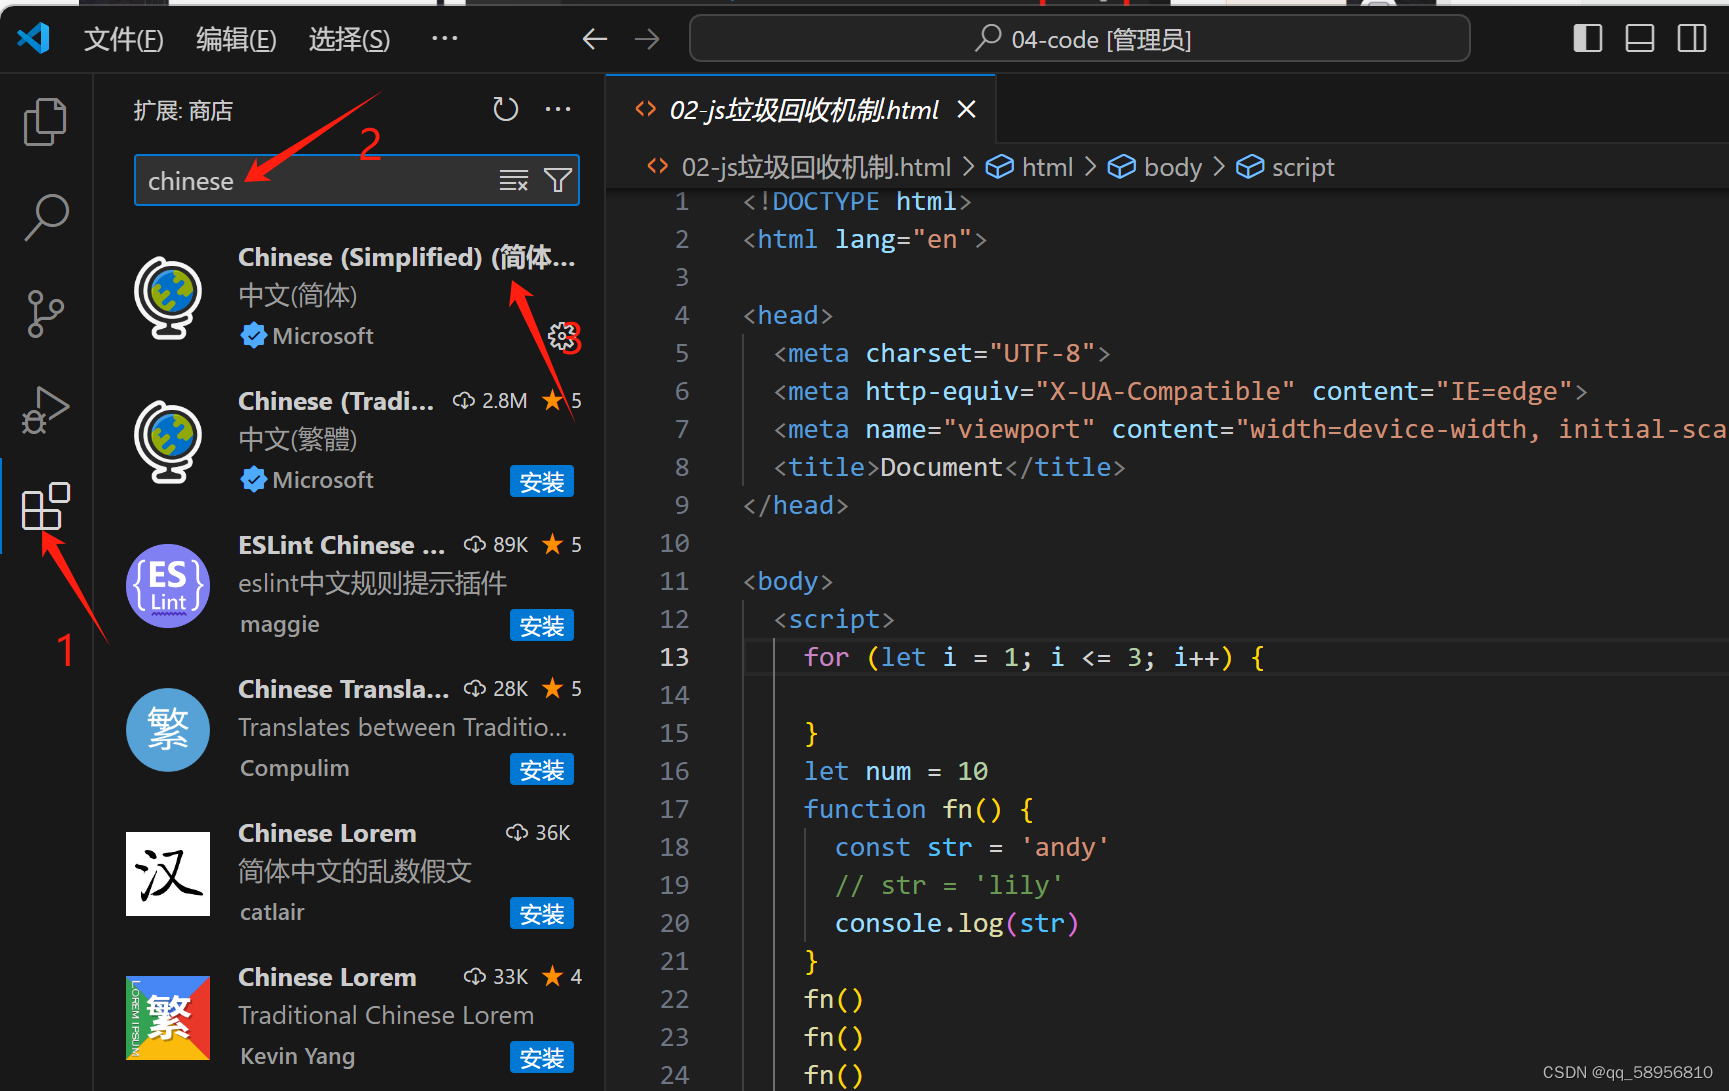
Task: Click the <html lang="en"> line
Action: [x=865, y=239]
